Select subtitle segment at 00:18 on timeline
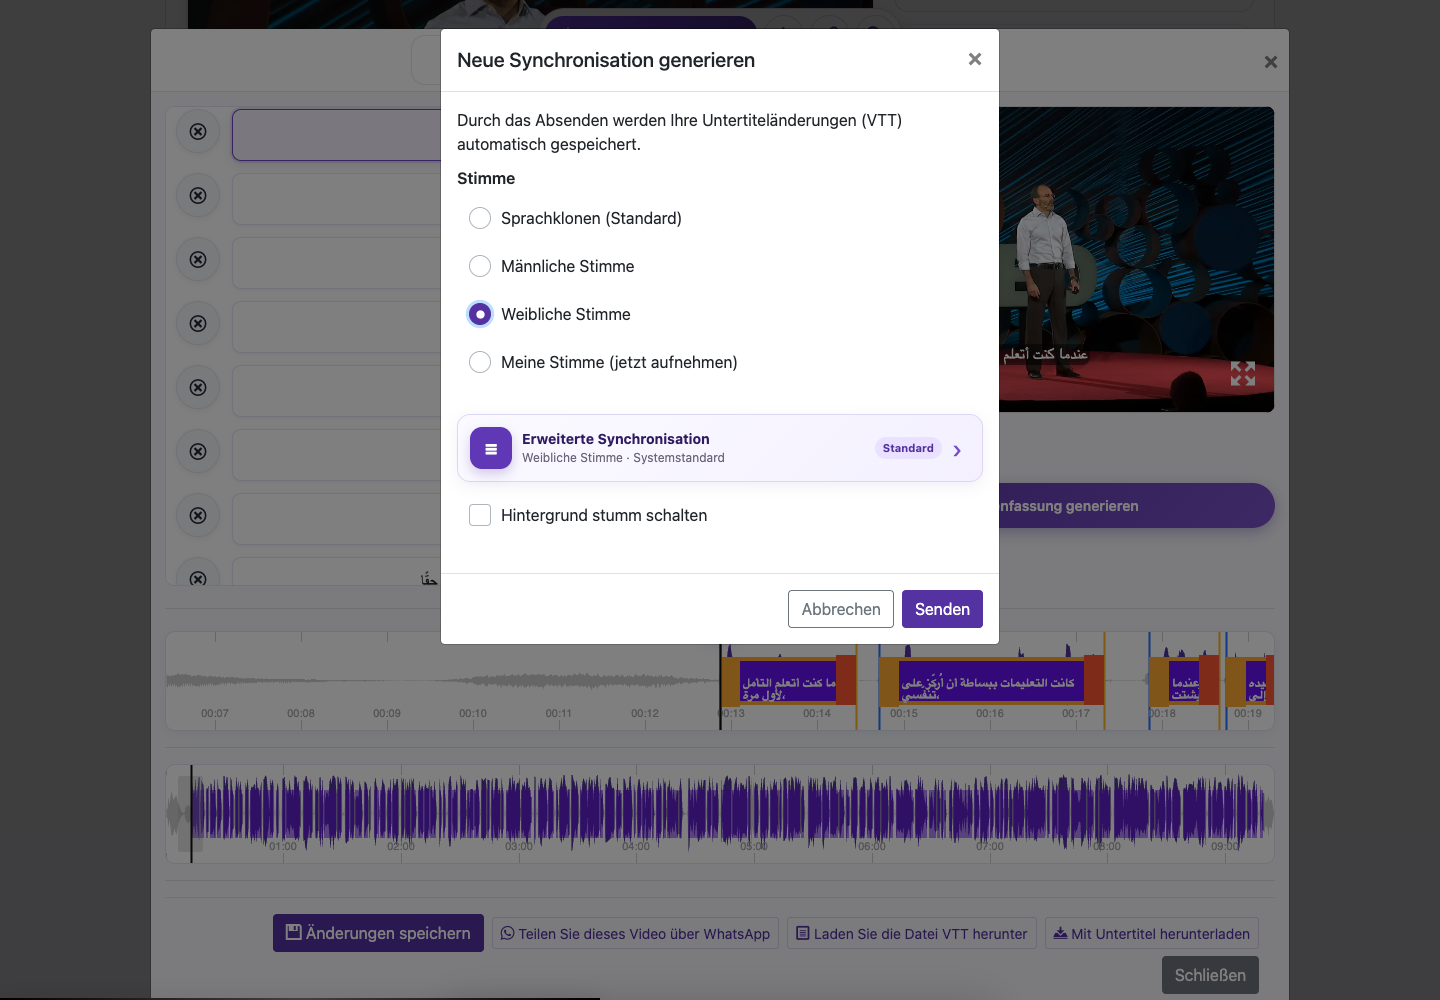The height and width of the screenshot is (1000, 1440). pos(1185,681)
